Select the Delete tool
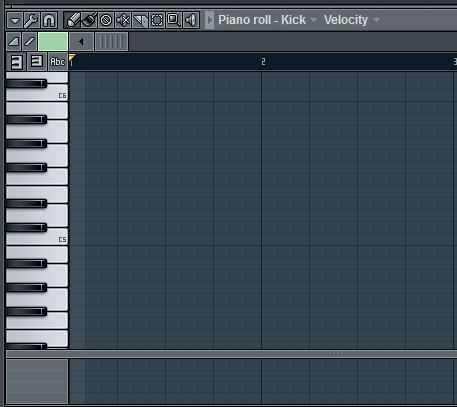The width and height of the screenshot is (457, 407). tap(106, 21)
